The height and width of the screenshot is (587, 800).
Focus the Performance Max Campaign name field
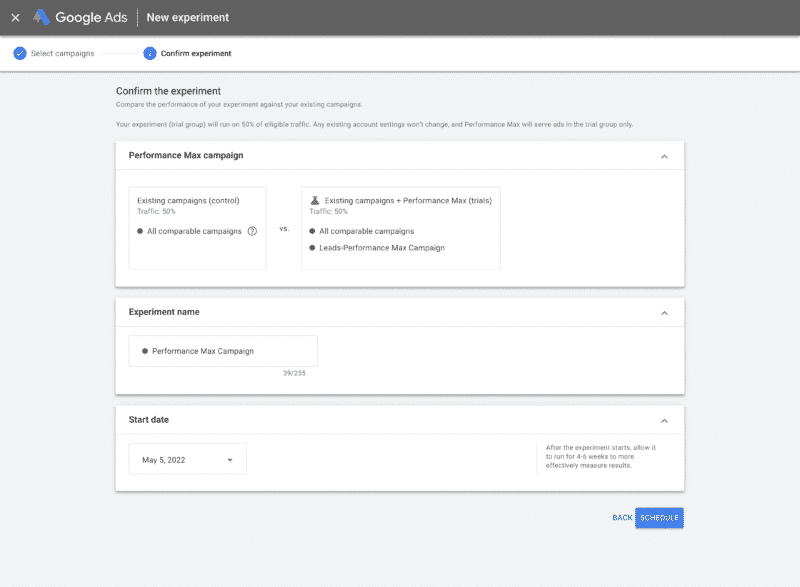pos(223,351)
